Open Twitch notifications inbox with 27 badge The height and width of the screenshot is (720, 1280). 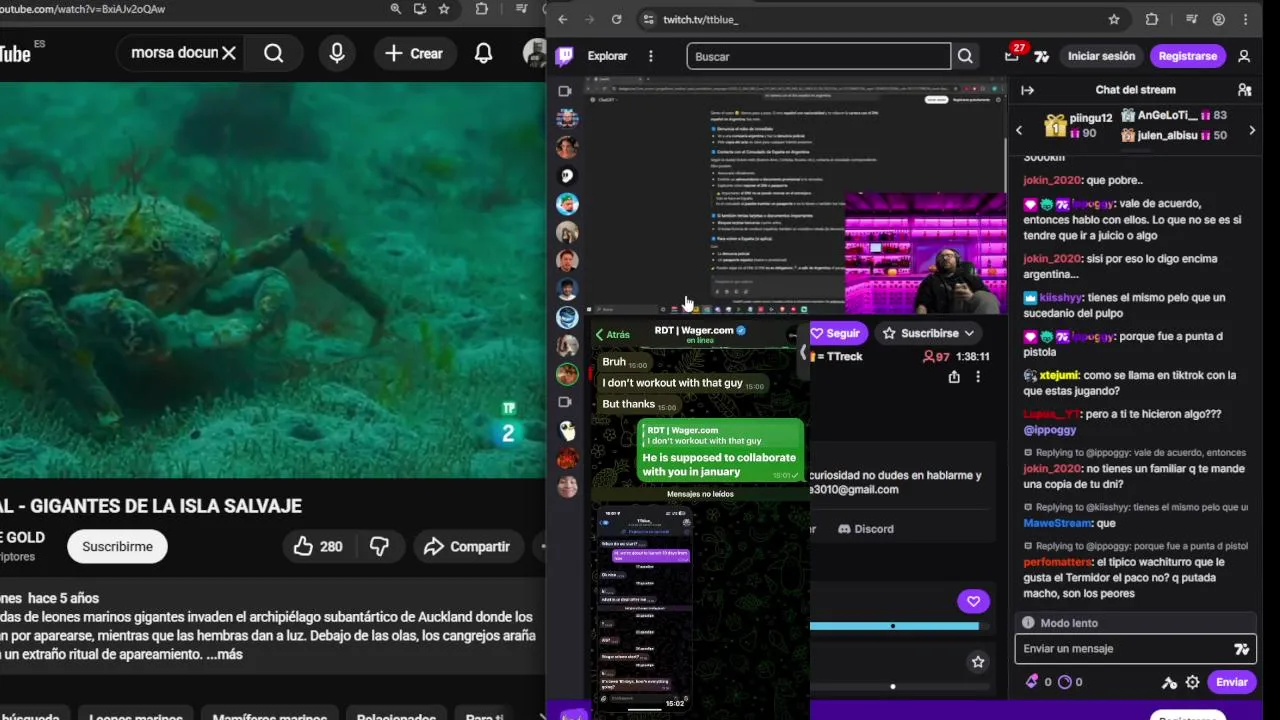tap(1013, 55)
